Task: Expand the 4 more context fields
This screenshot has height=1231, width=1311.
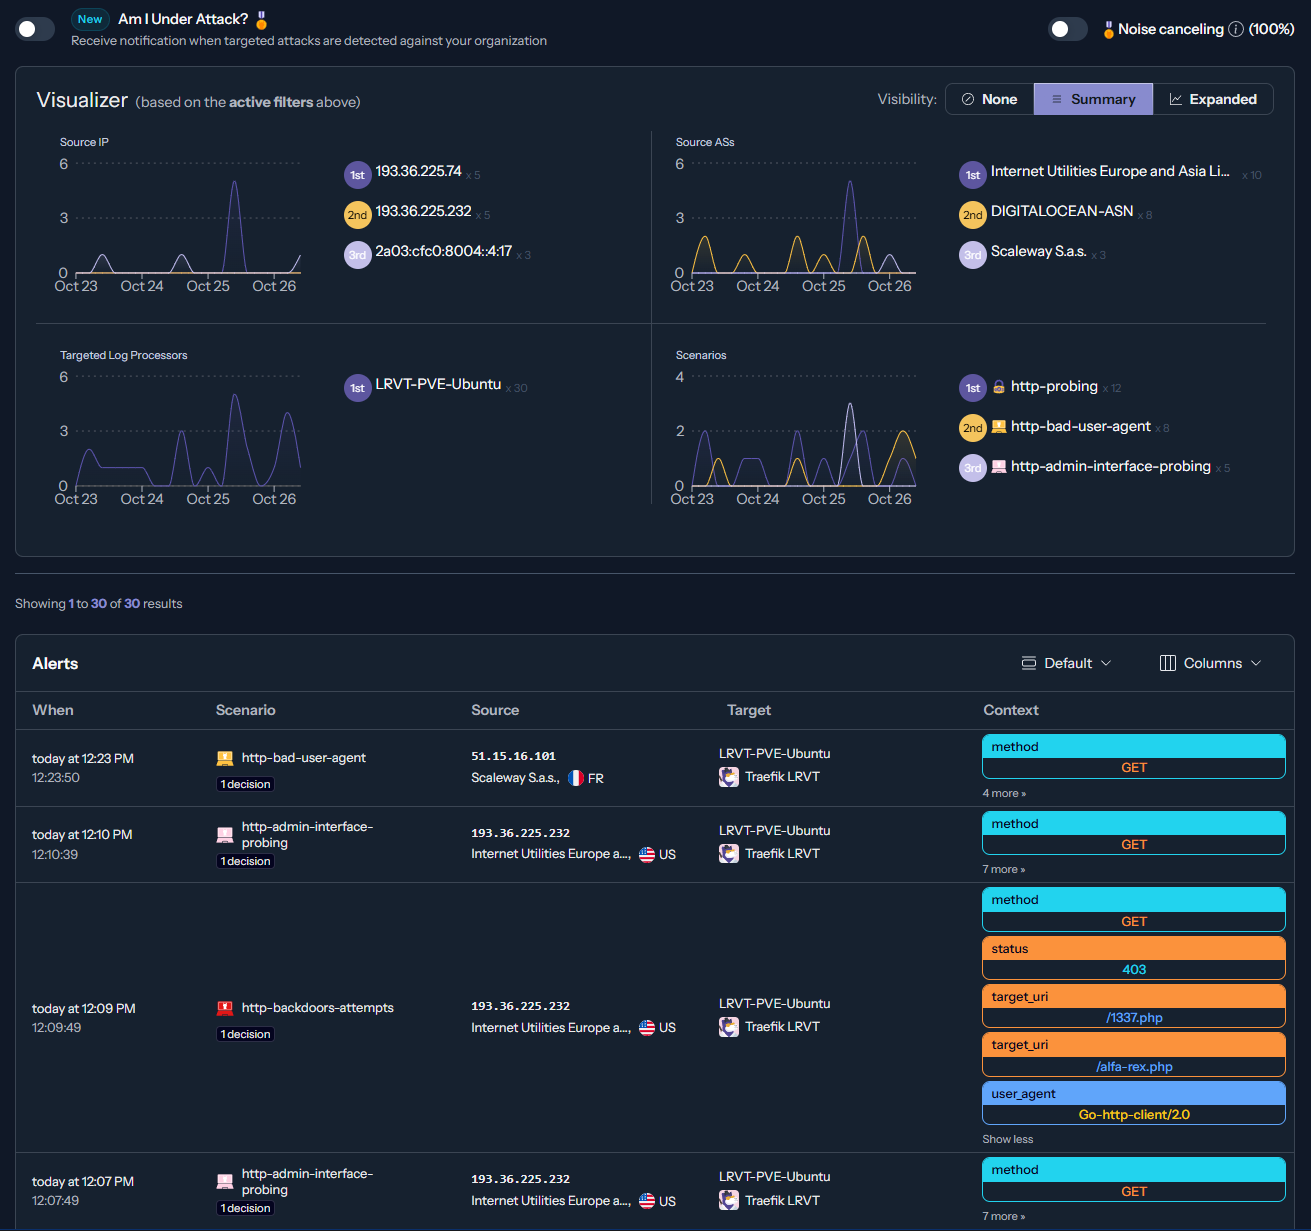Action: pos(1004,793)
